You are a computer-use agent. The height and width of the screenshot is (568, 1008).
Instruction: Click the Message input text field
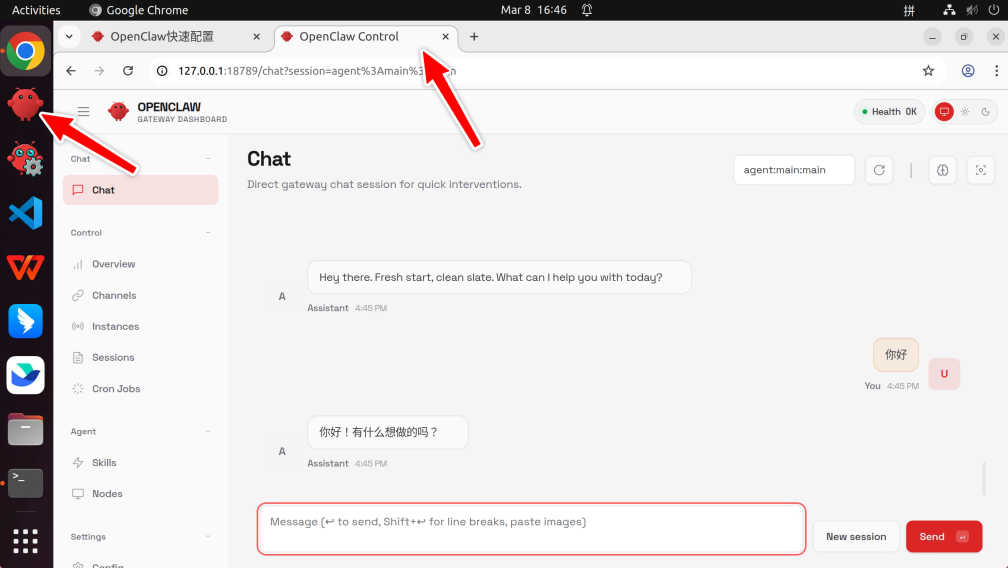(x=531, y=529)
